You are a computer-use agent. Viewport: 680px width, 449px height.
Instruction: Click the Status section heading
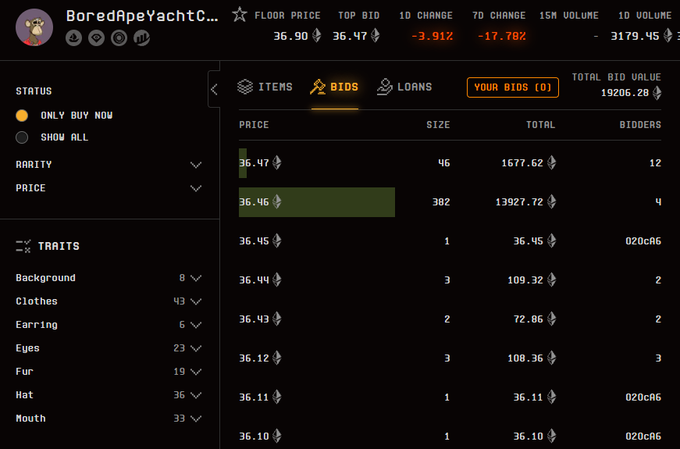[34, 91]
